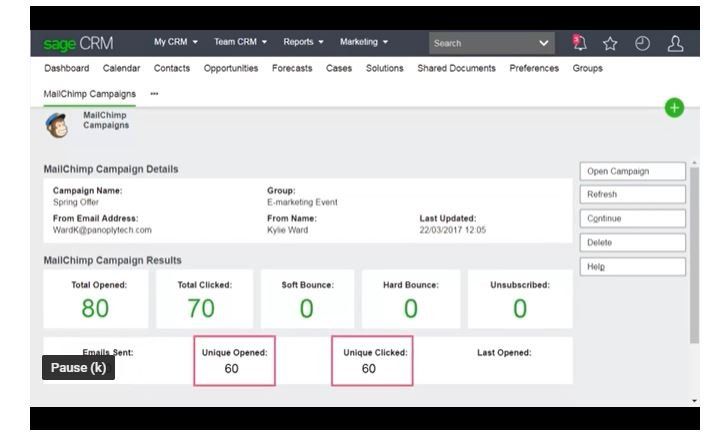Image resolution: width=717 pixels, height=440 pixels.
Task: Select the Forecasts tab
Action: [292, 68]
